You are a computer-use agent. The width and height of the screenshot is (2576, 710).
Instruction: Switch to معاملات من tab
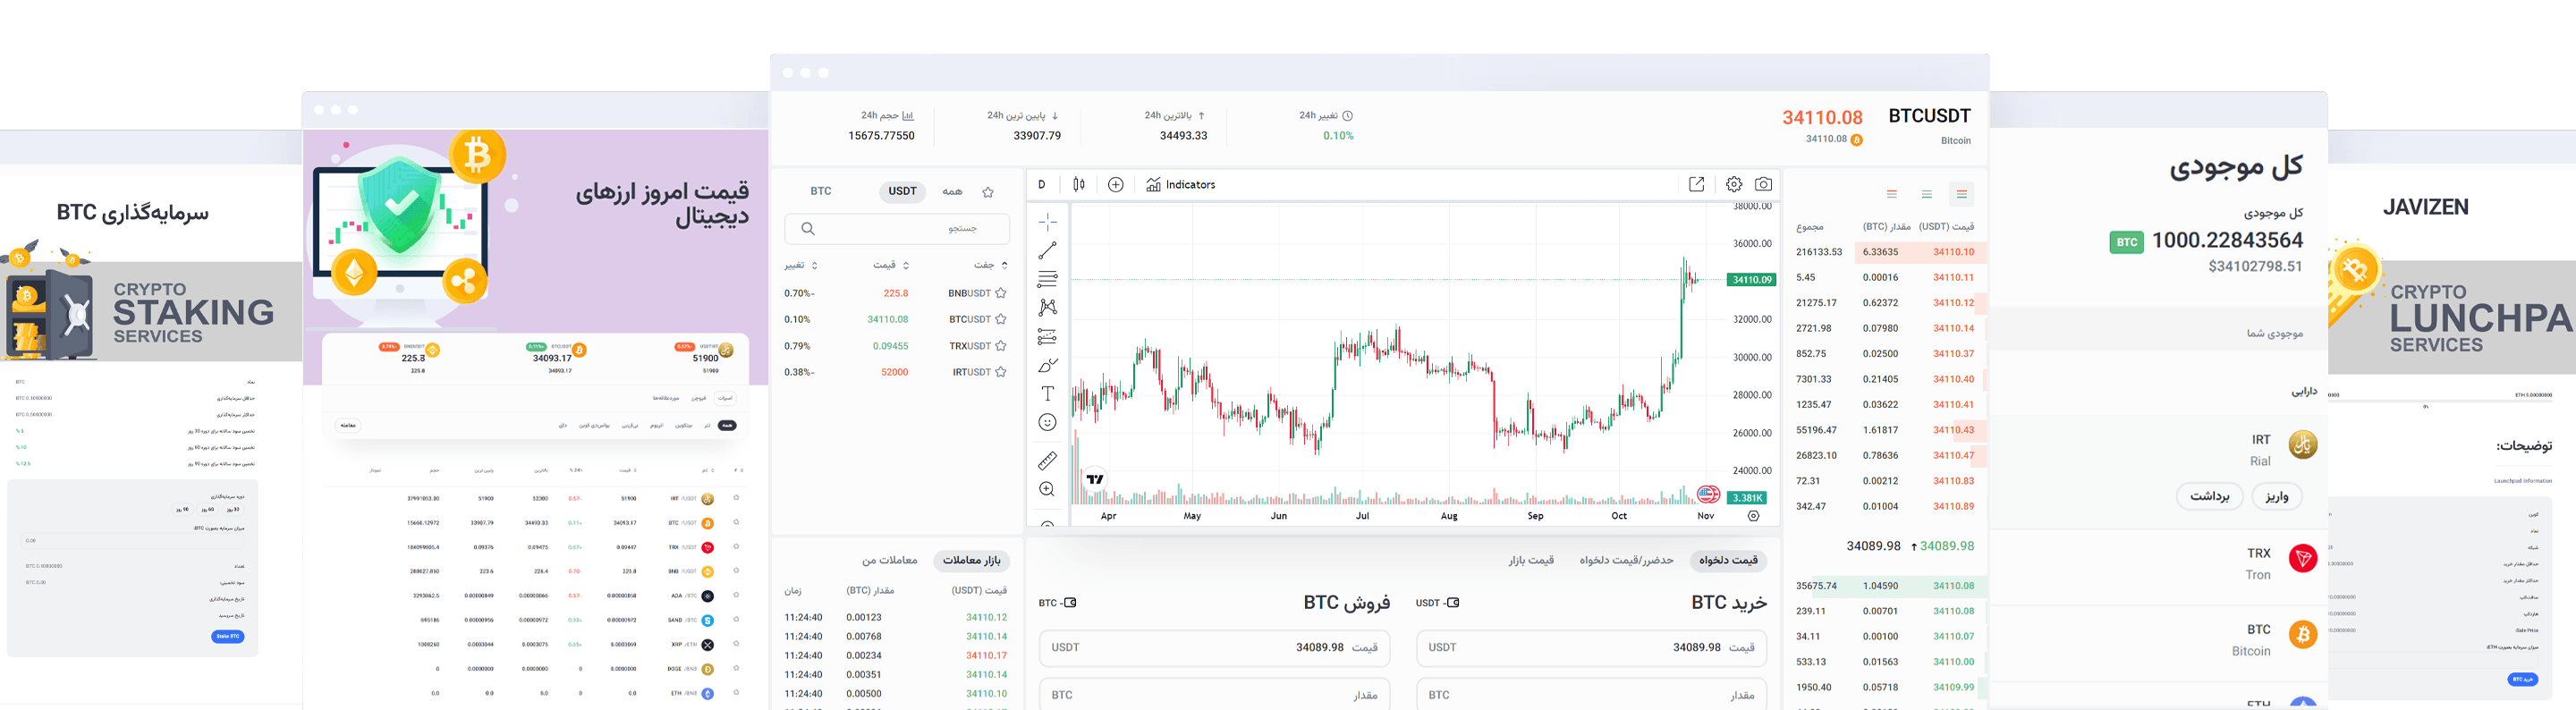[x=890, y=560]
